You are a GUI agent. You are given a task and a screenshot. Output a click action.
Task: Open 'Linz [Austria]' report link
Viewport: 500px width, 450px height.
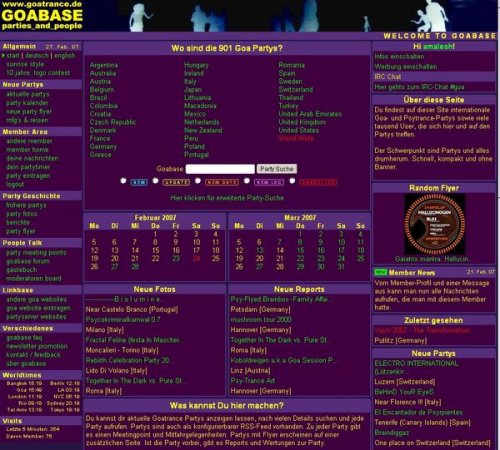pyautogui.click(x=250, y=371)
